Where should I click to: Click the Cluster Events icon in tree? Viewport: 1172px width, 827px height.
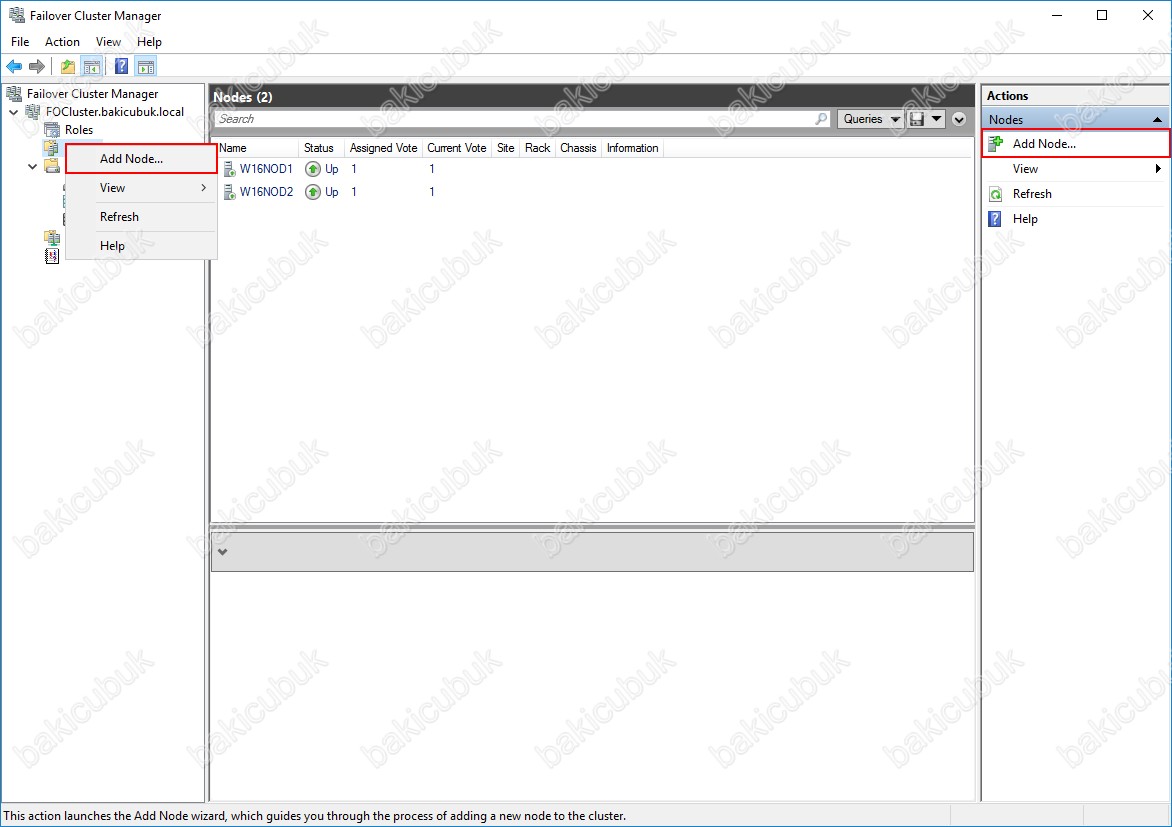coord(52,256)
